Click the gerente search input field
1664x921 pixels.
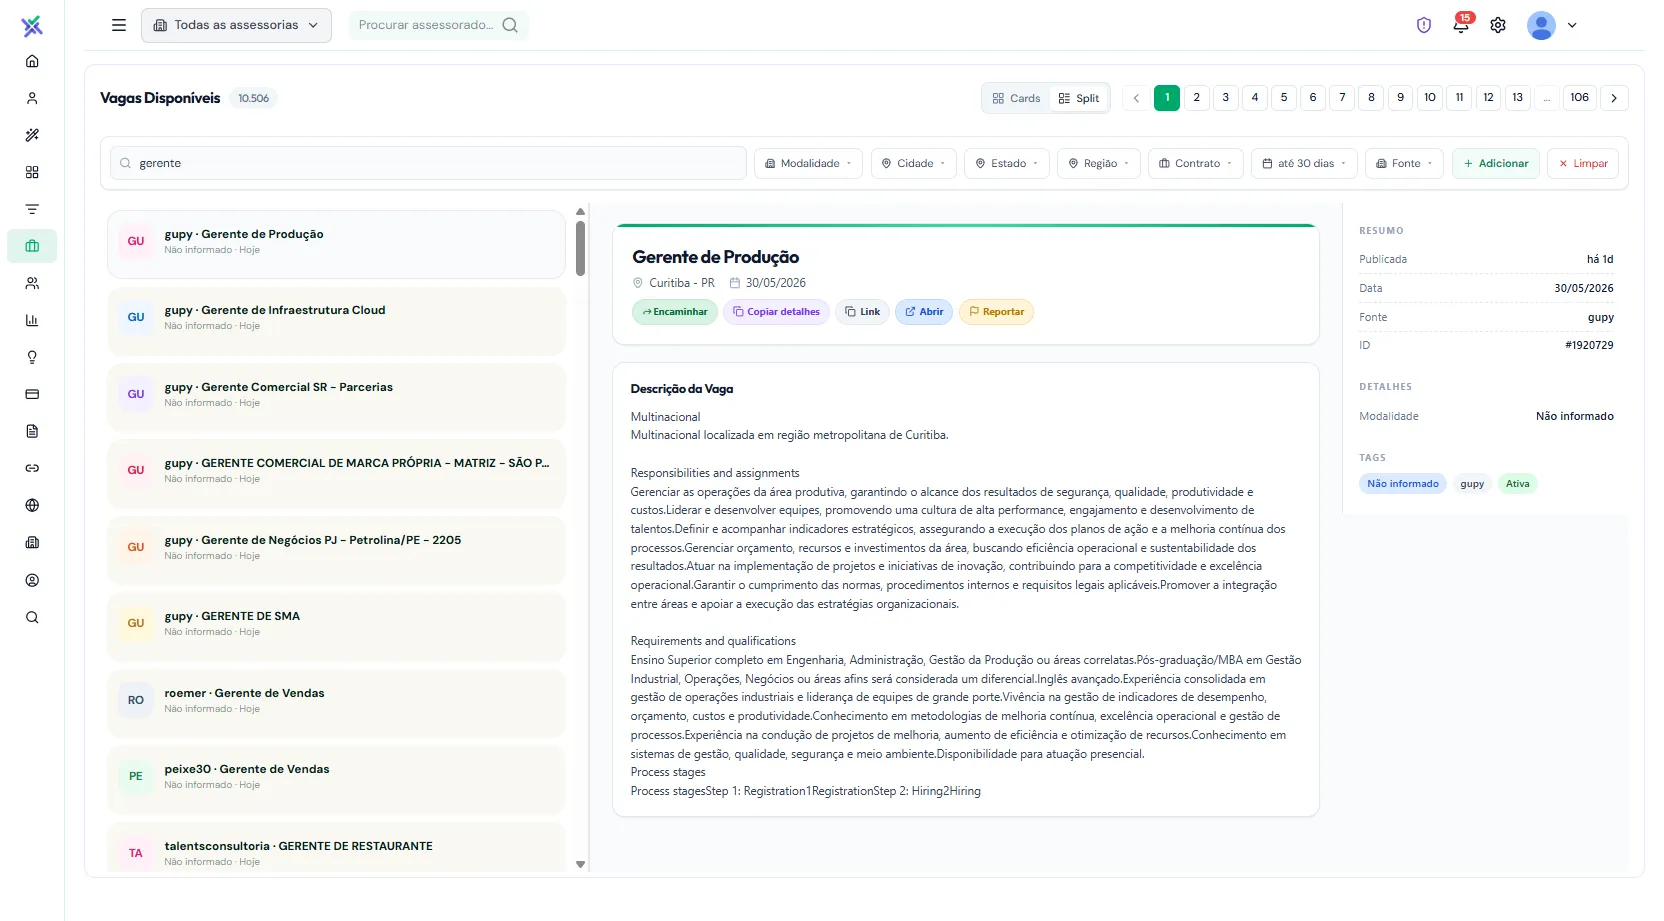coord(428,163)
